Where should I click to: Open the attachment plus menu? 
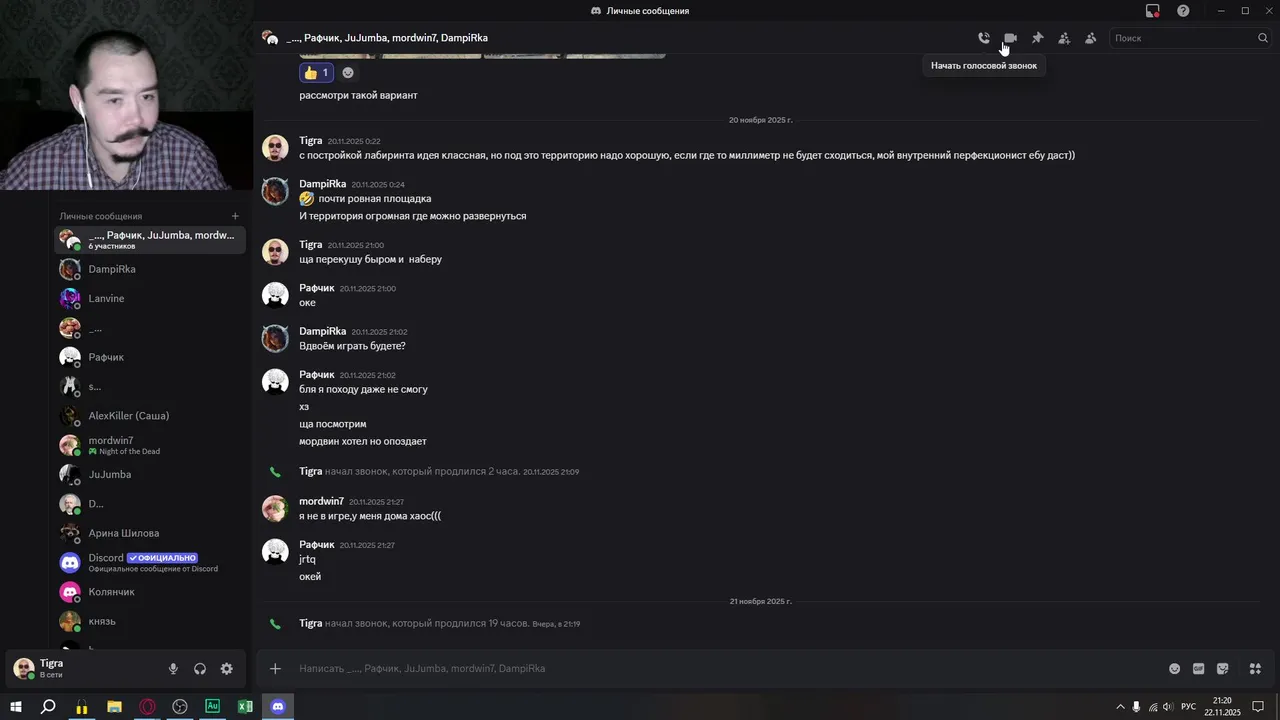[275, 669]
